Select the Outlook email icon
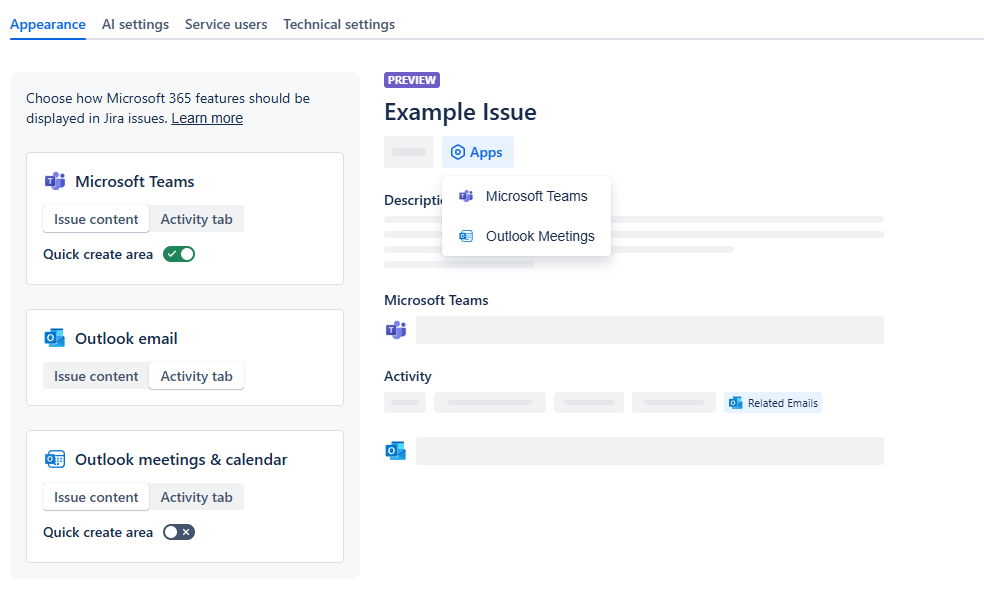The image size is (984, 590). 54,338
